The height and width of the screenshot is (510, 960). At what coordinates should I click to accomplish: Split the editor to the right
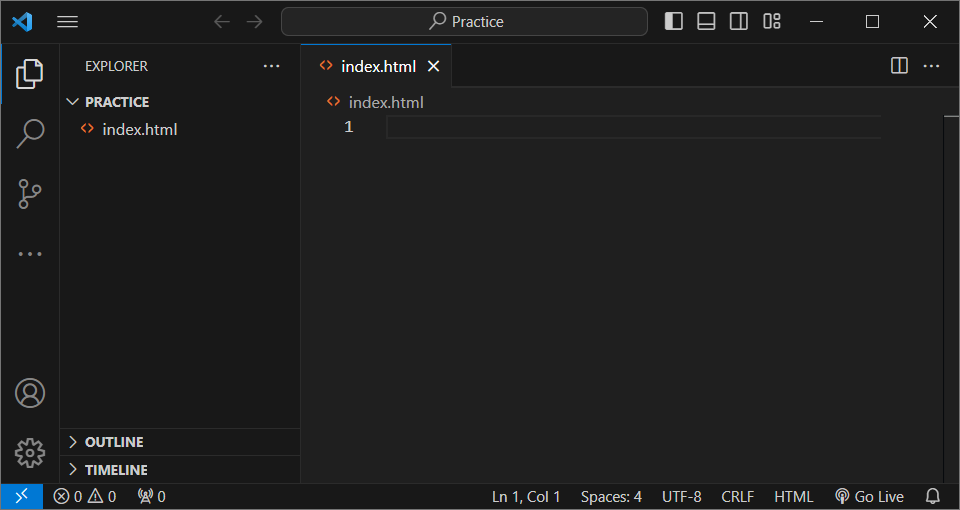coord(899,66)
